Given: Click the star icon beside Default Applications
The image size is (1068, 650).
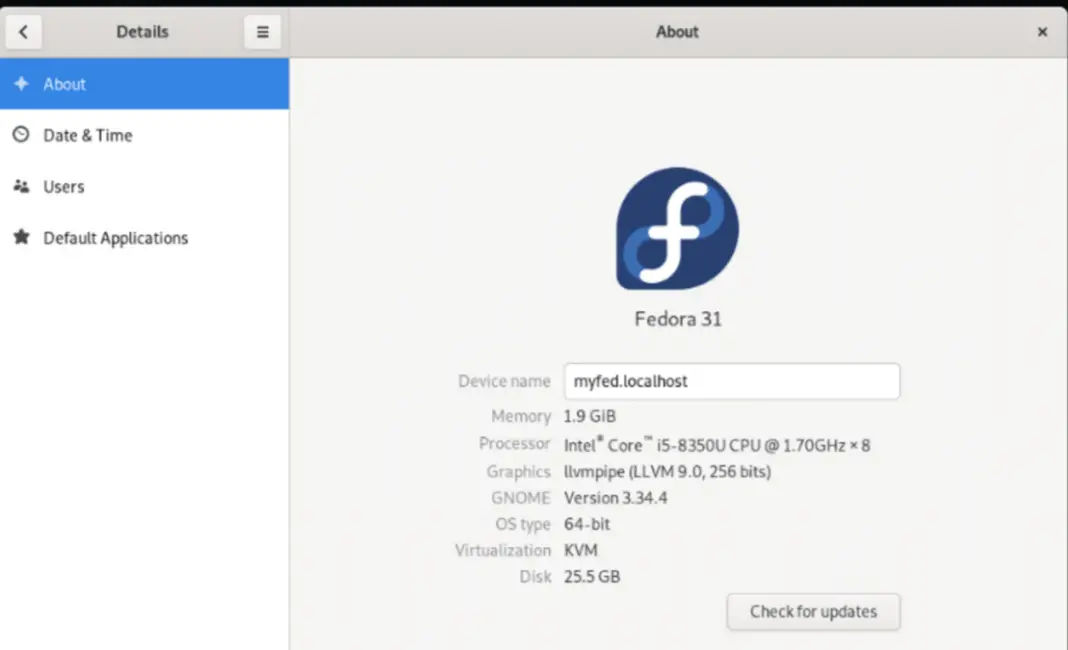Looking at the screenshot, I should pyautogui.click(x=20, y=238).
